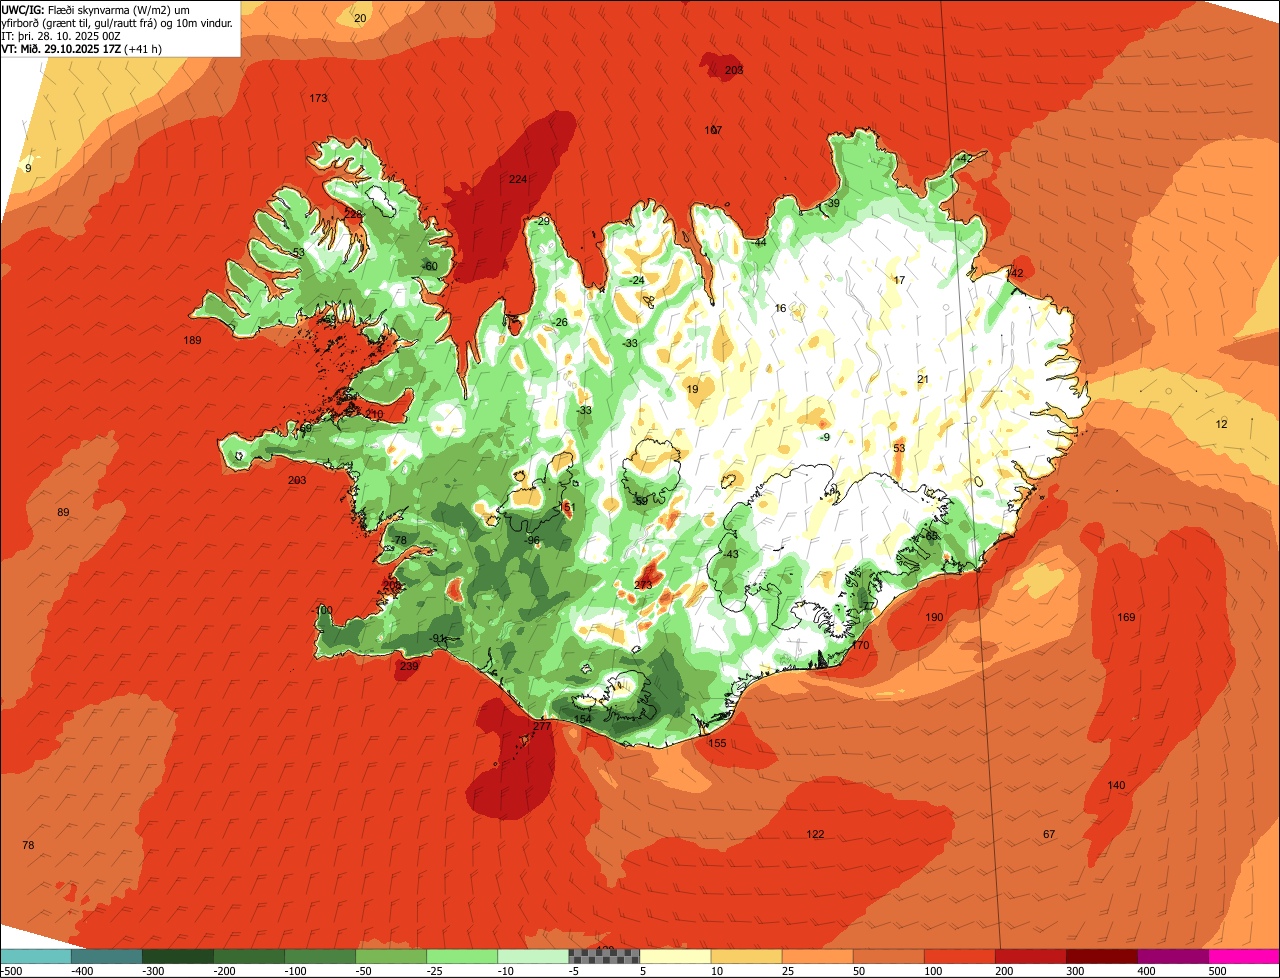The width and height of the screenshot is (1280, 978).
Task: Click the value "-24" in the north
Action: (637, 280)
